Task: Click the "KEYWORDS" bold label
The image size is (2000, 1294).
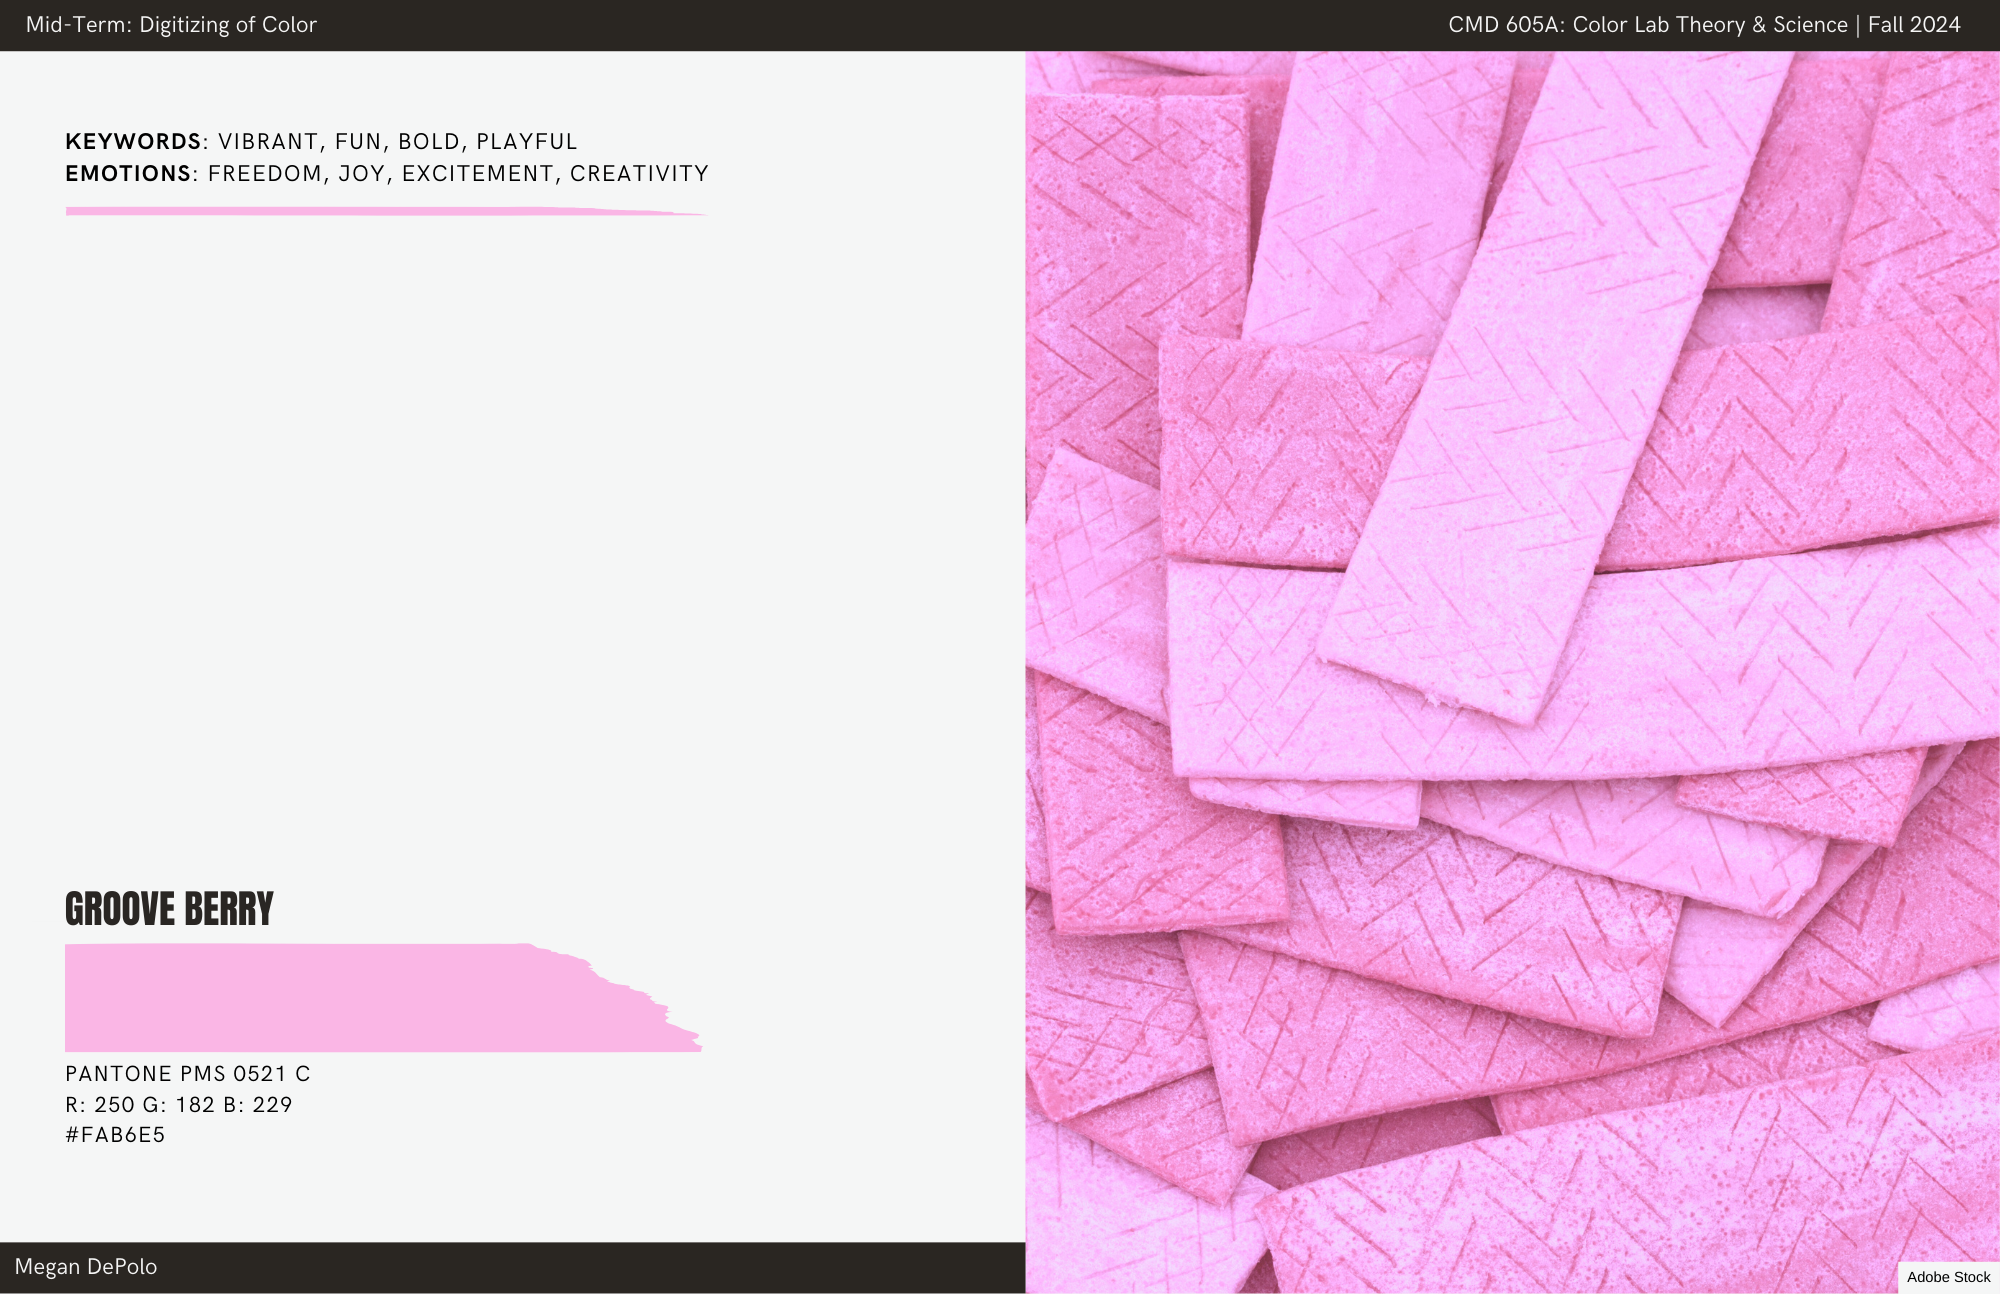Action: click(x=133, y=142)
